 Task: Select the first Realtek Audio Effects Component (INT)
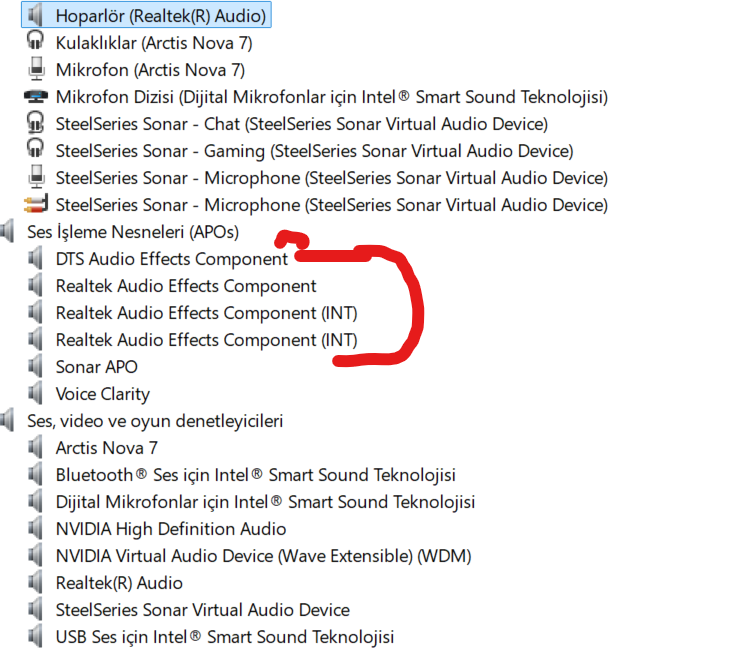(206, 313)
